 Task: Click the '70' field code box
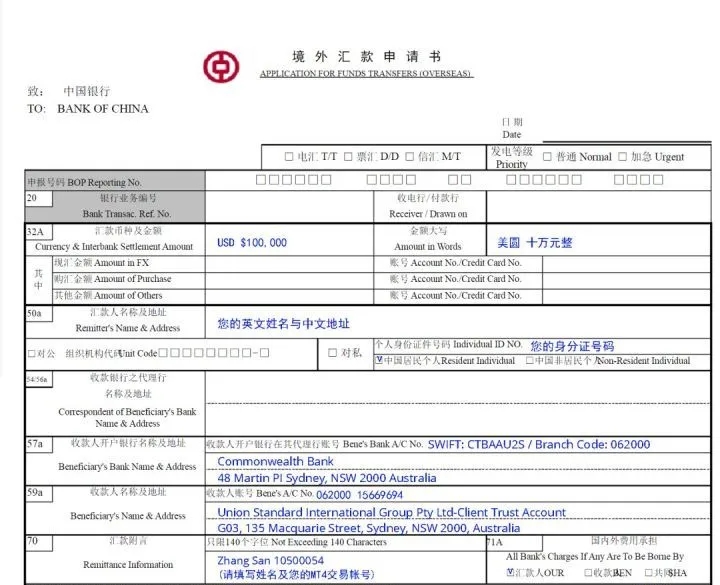pos(39,542)
